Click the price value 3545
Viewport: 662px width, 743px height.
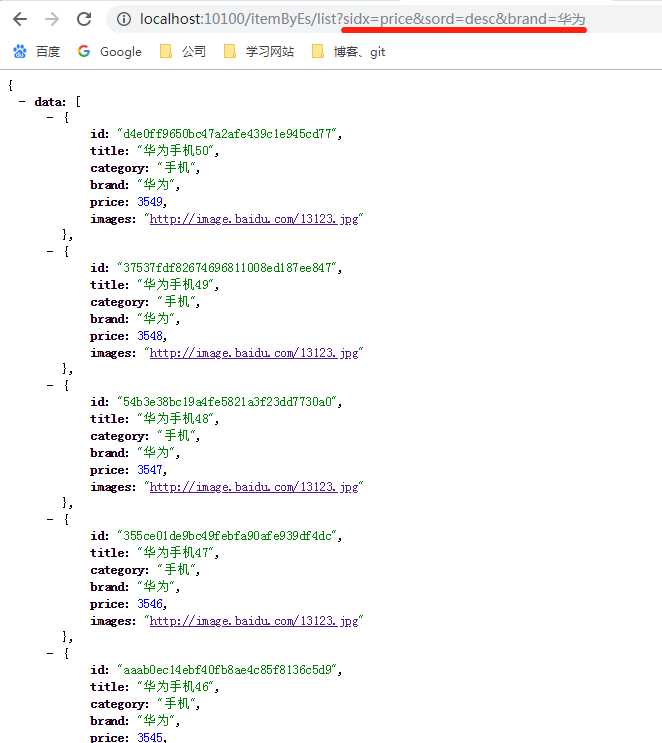tap(150, 737)
